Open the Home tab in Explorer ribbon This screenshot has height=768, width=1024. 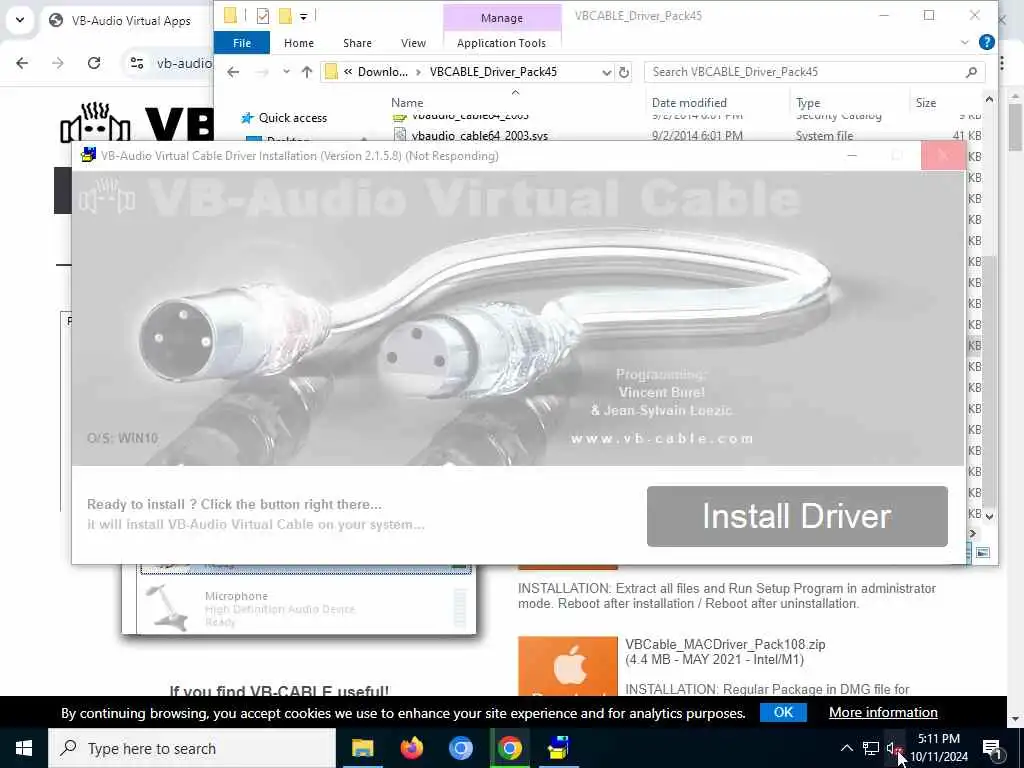tap(298, 43)
